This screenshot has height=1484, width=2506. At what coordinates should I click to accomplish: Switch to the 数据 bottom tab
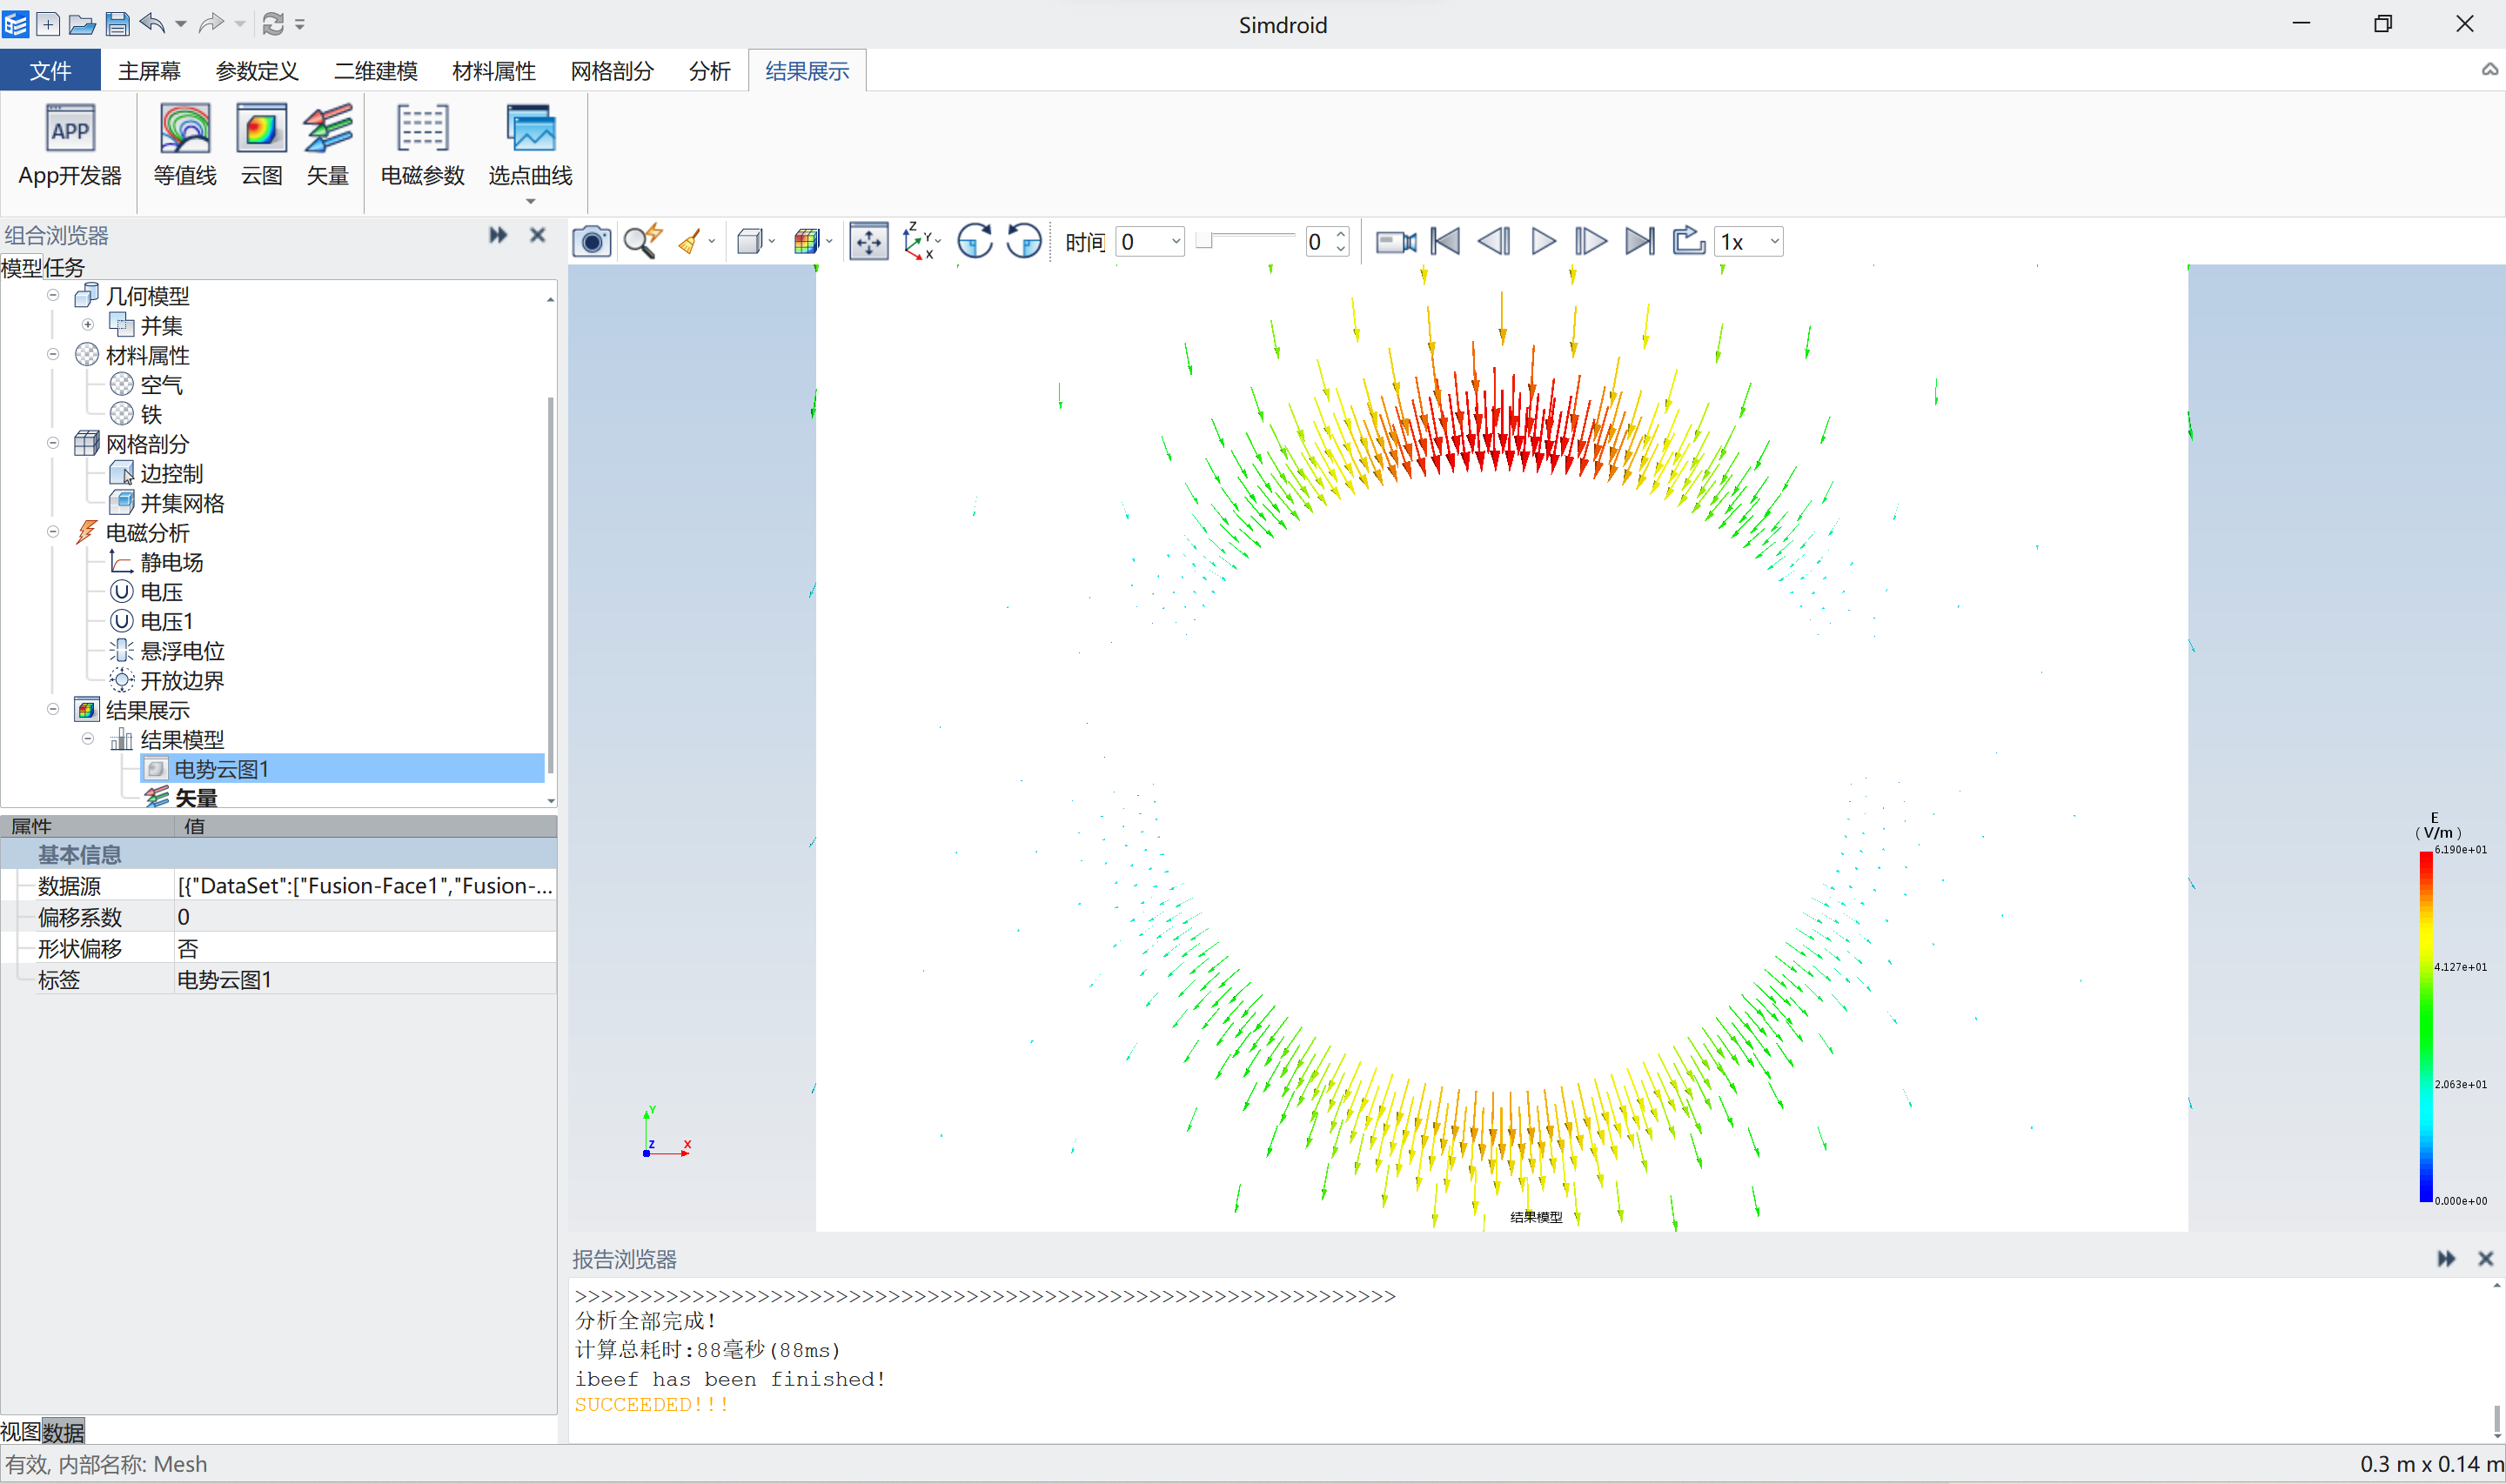point(63,1432)
